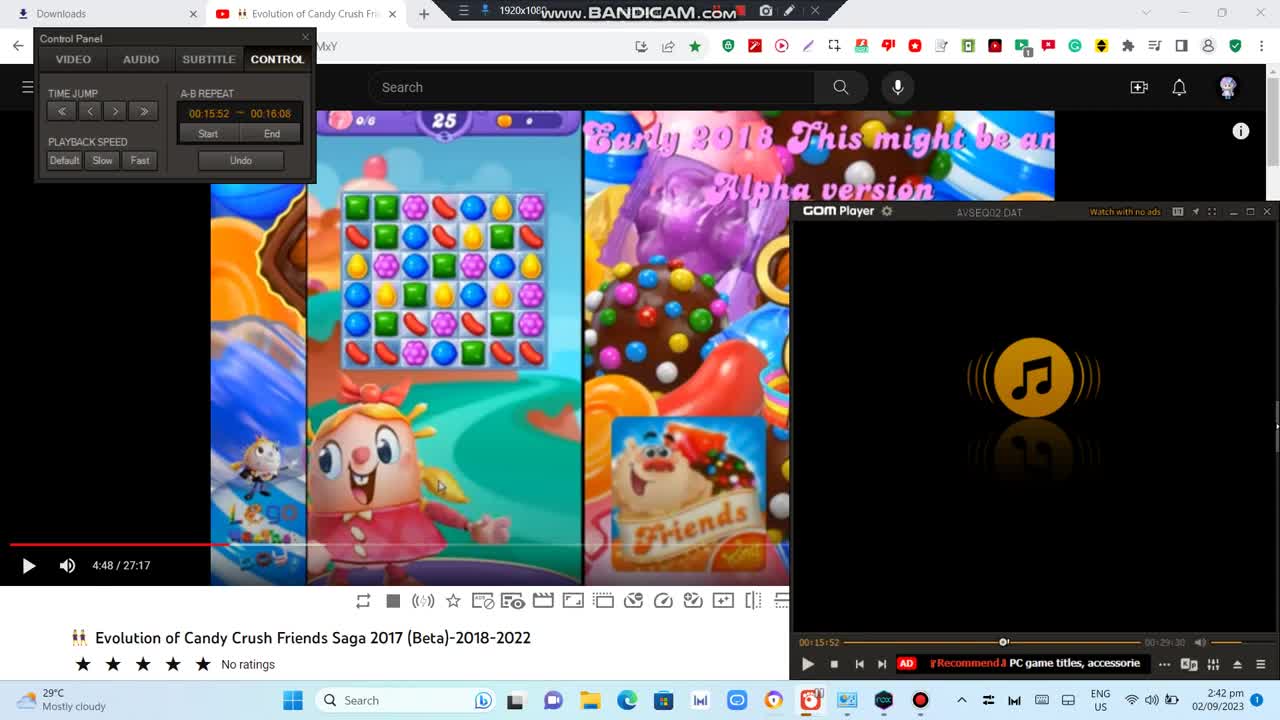This screenshot has width=1280, height=720.
Task: Show video info card icon
Action: [1241, 131]
